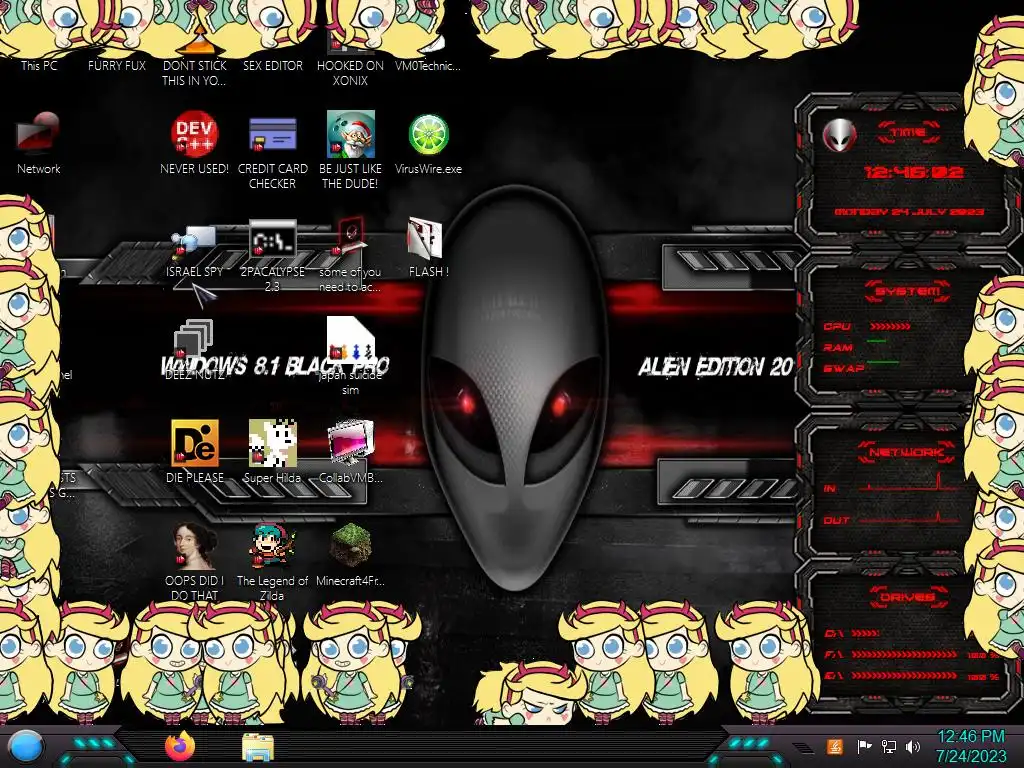Image resolution: width=1024 pixels, height=768 pixels.
Task: Select the 'HOOKED ON XONIX' label
Action: (x=351, y=73)
